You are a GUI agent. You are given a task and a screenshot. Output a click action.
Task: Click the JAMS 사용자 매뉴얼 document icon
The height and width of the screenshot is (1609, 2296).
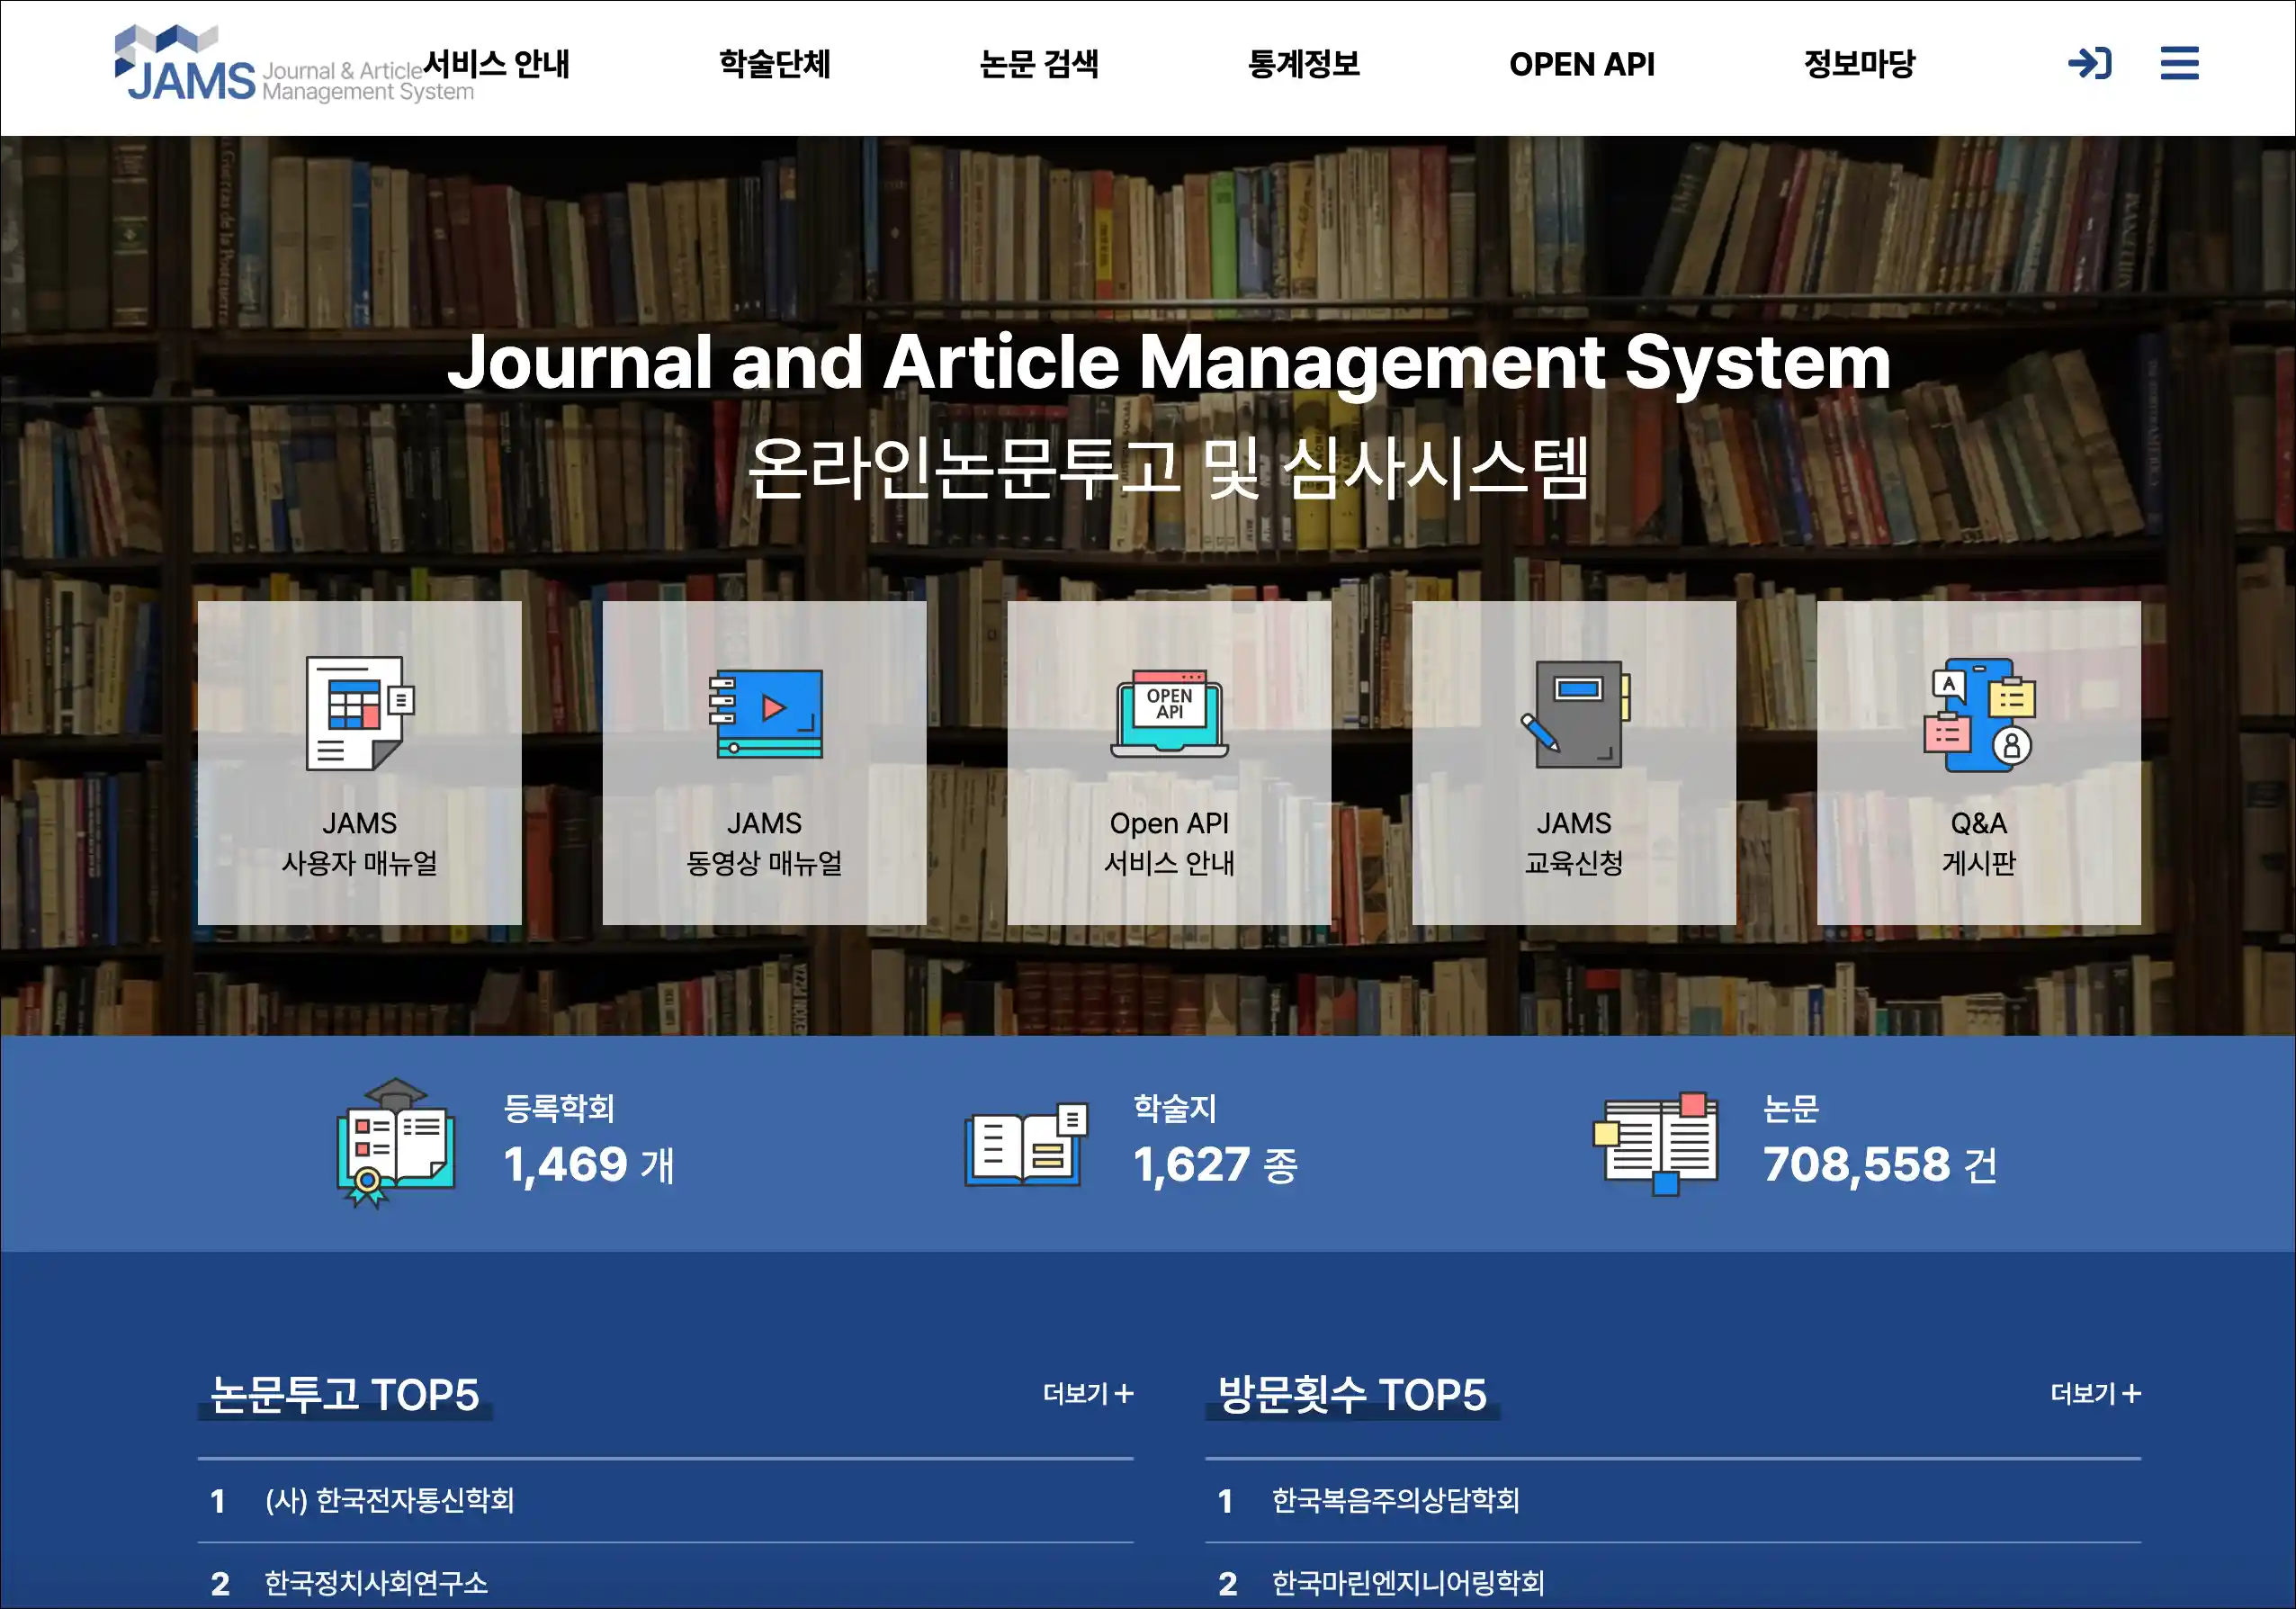(x=360, y=713)
